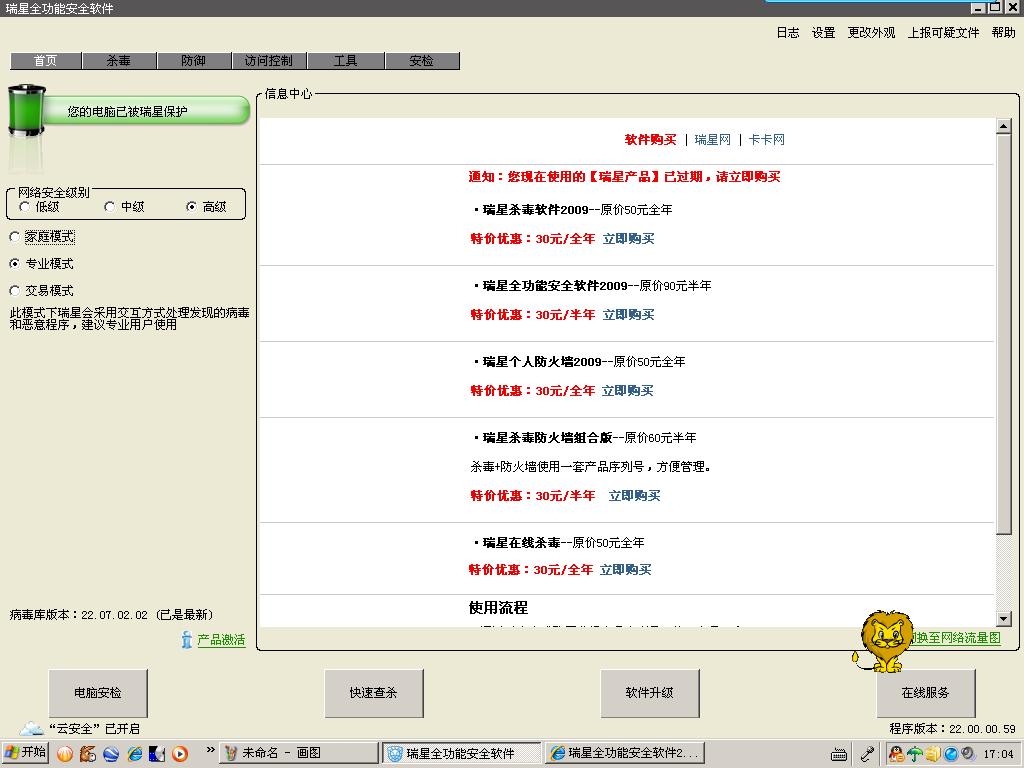Open the 杀毒 tab
The height and width of the screenshot is (768, 1024).
[119, 61]
